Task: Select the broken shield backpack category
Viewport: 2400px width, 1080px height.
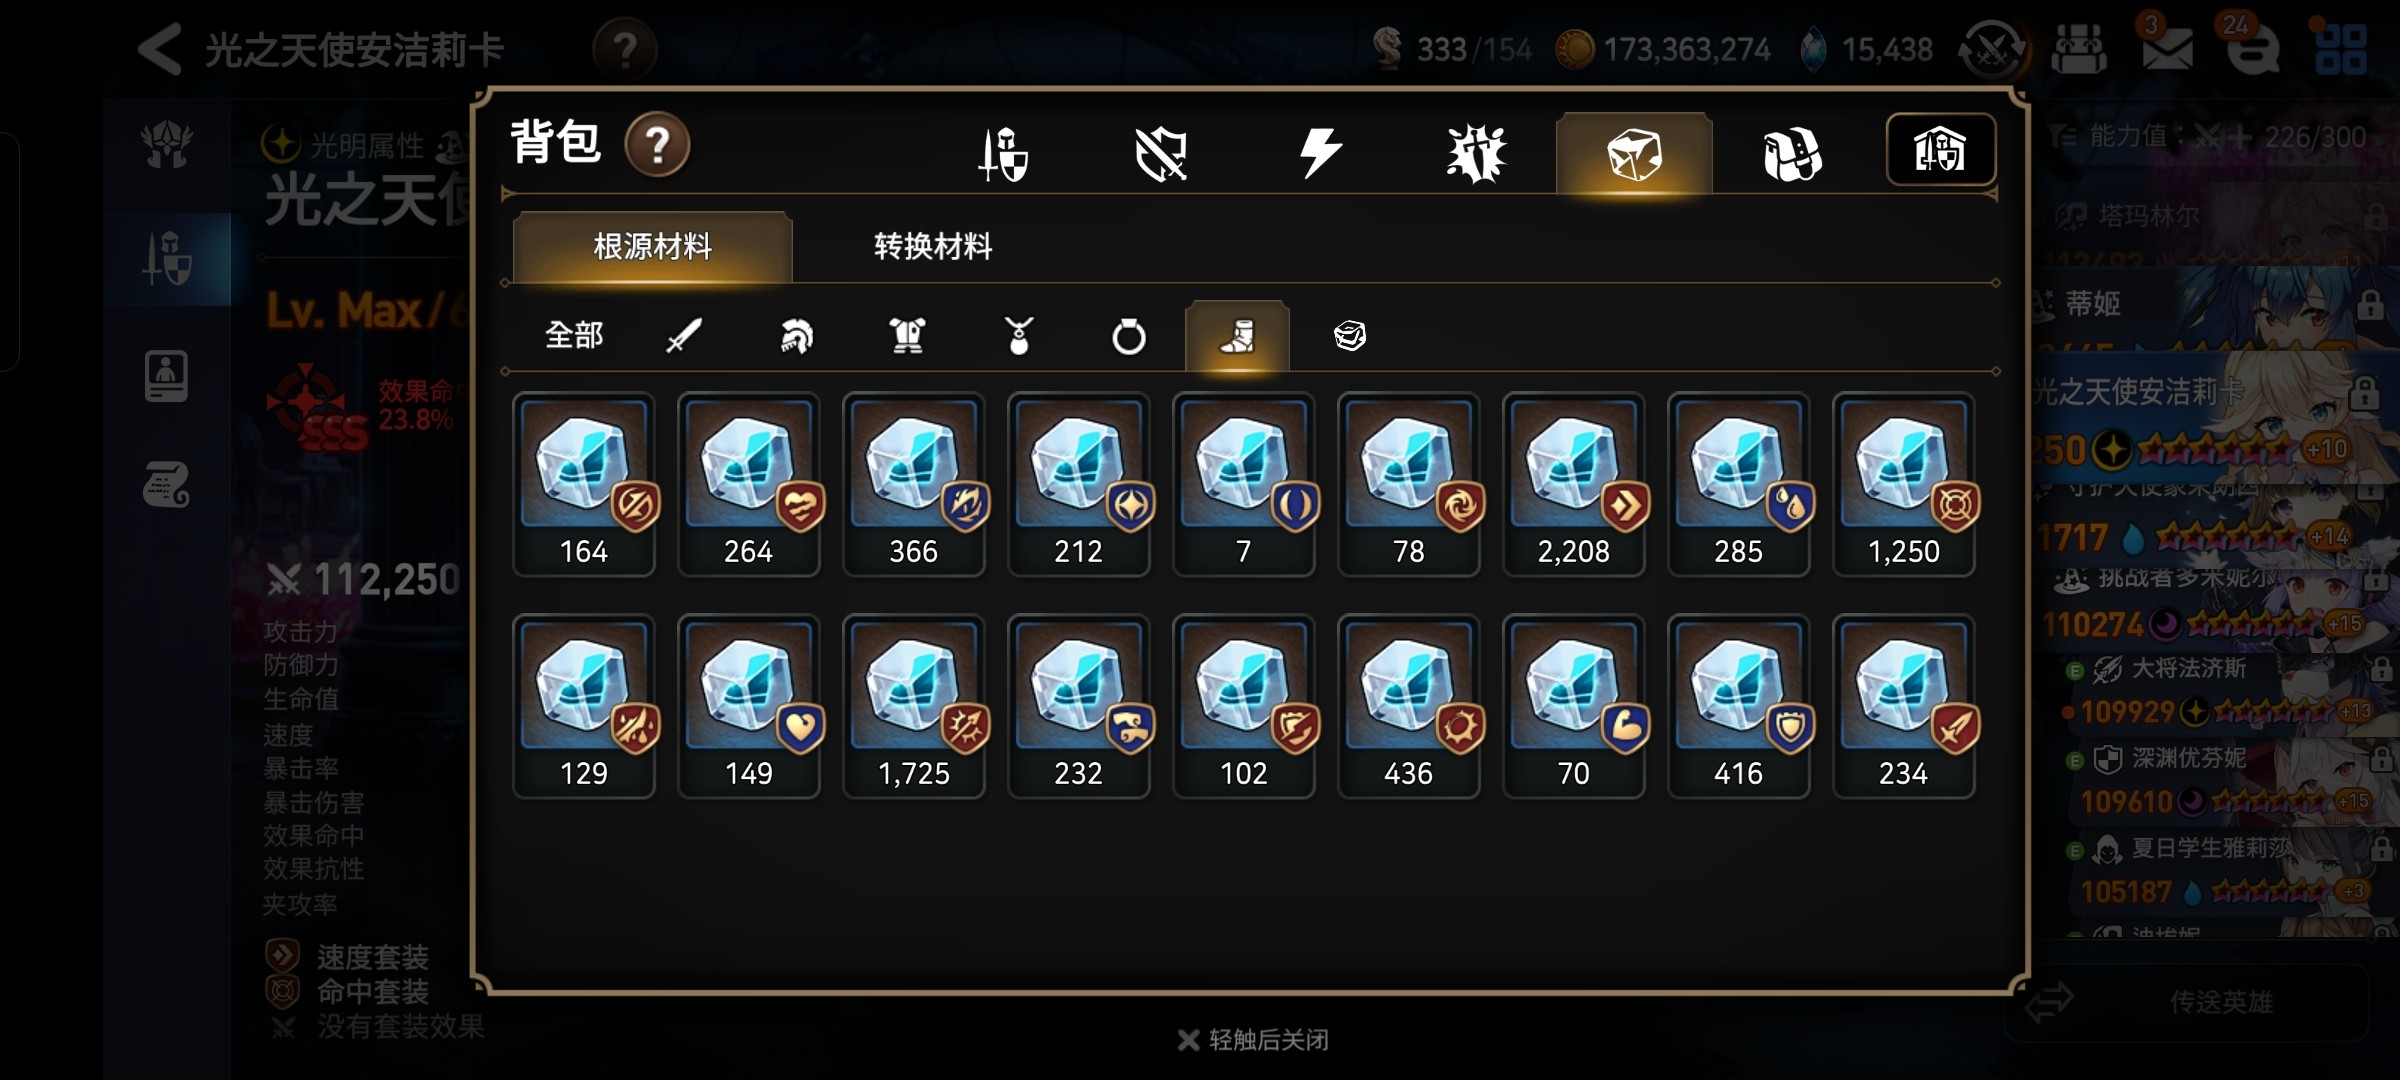Action: click(1161, 153)
